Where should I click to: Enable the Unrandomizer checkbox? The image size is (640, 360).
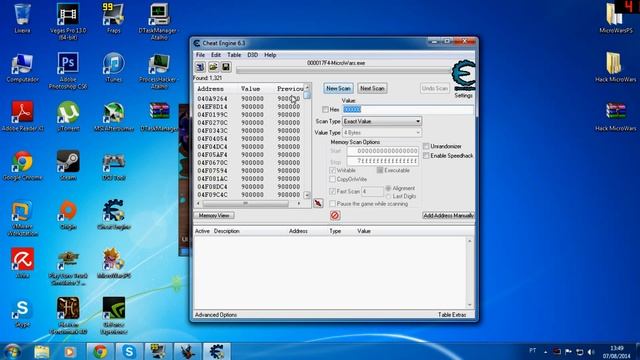[426, 146]
